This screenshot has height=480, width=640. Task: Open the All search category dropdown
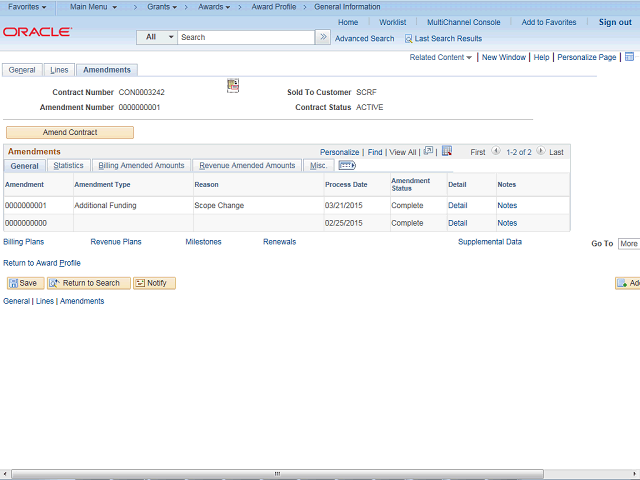157,37
